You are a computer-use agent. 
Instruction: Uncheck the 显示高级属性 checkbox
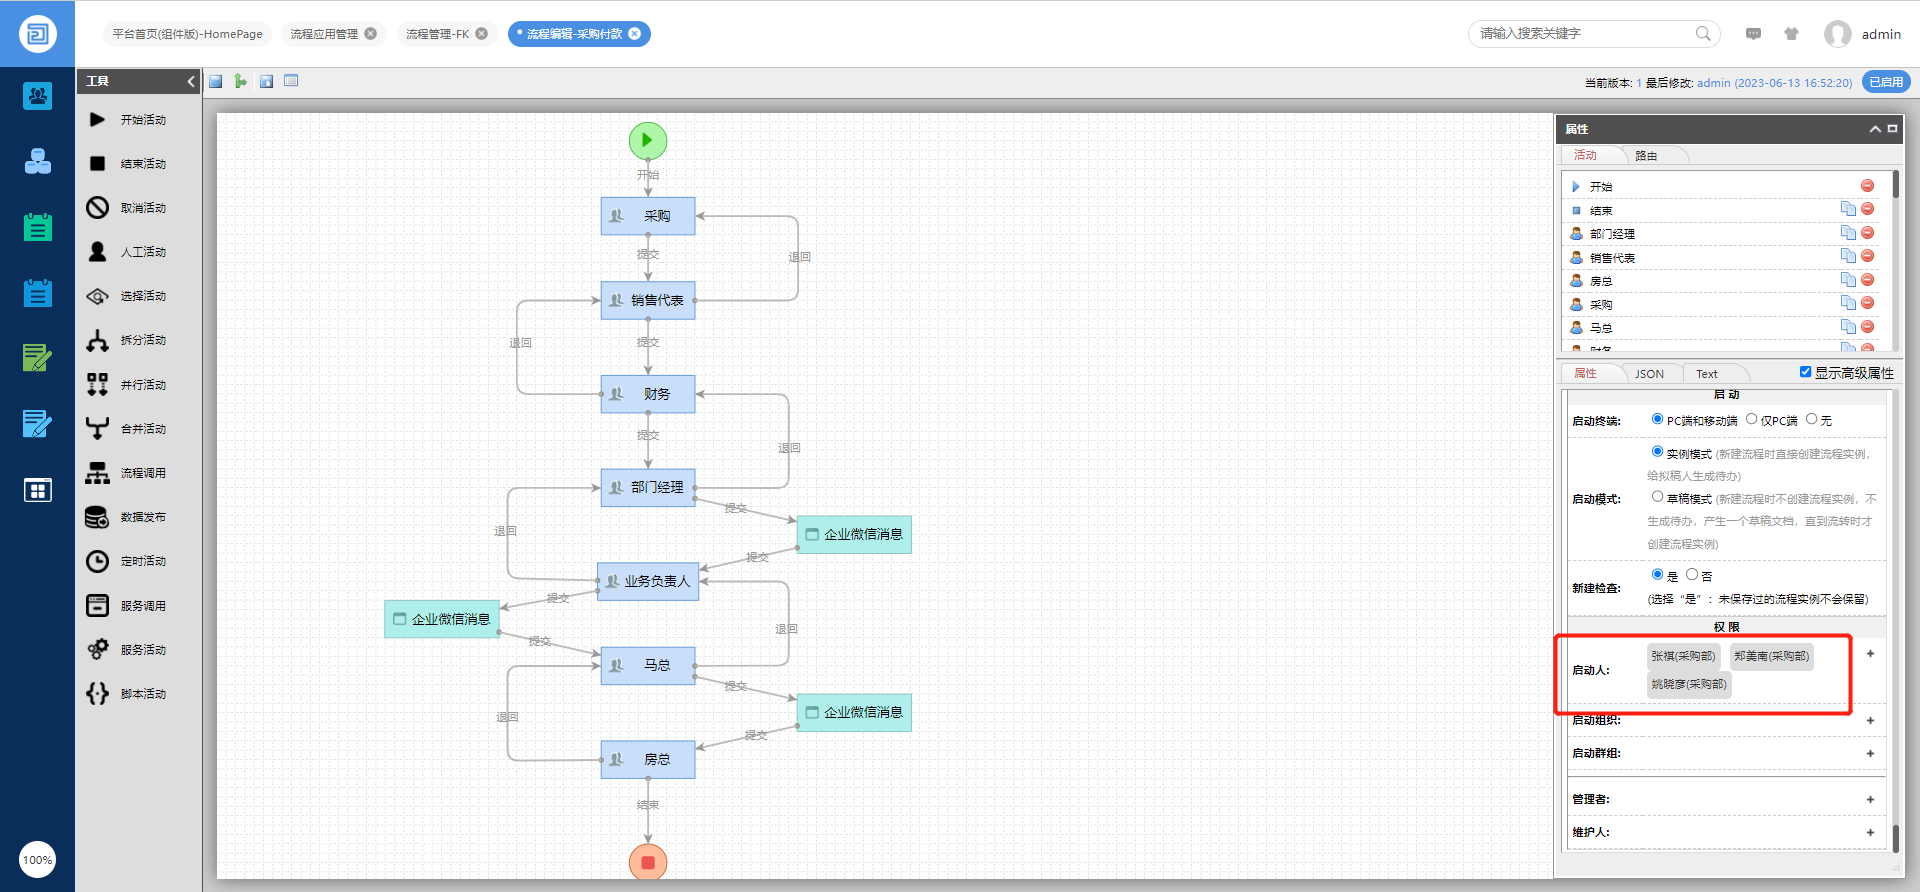1806,372
